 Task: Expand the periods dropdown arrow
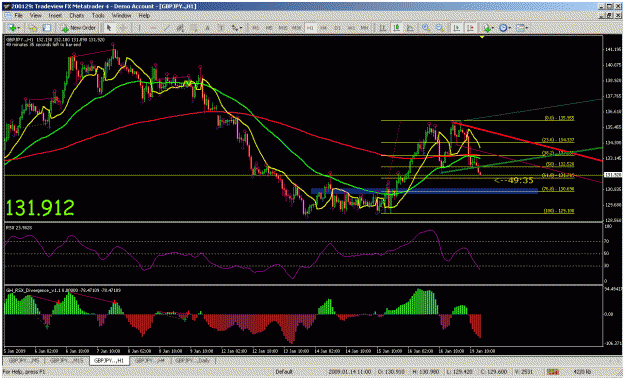(510, 28)
